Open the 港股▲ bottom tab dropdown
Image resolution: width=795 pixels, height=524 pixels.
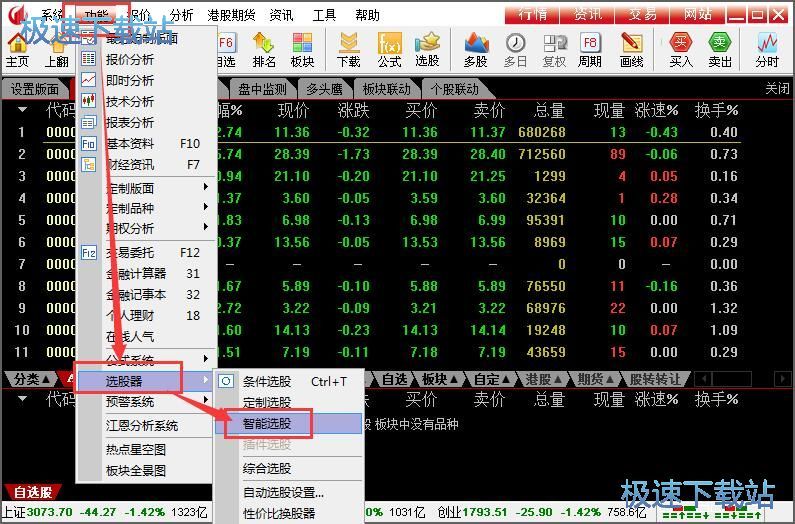544,379
